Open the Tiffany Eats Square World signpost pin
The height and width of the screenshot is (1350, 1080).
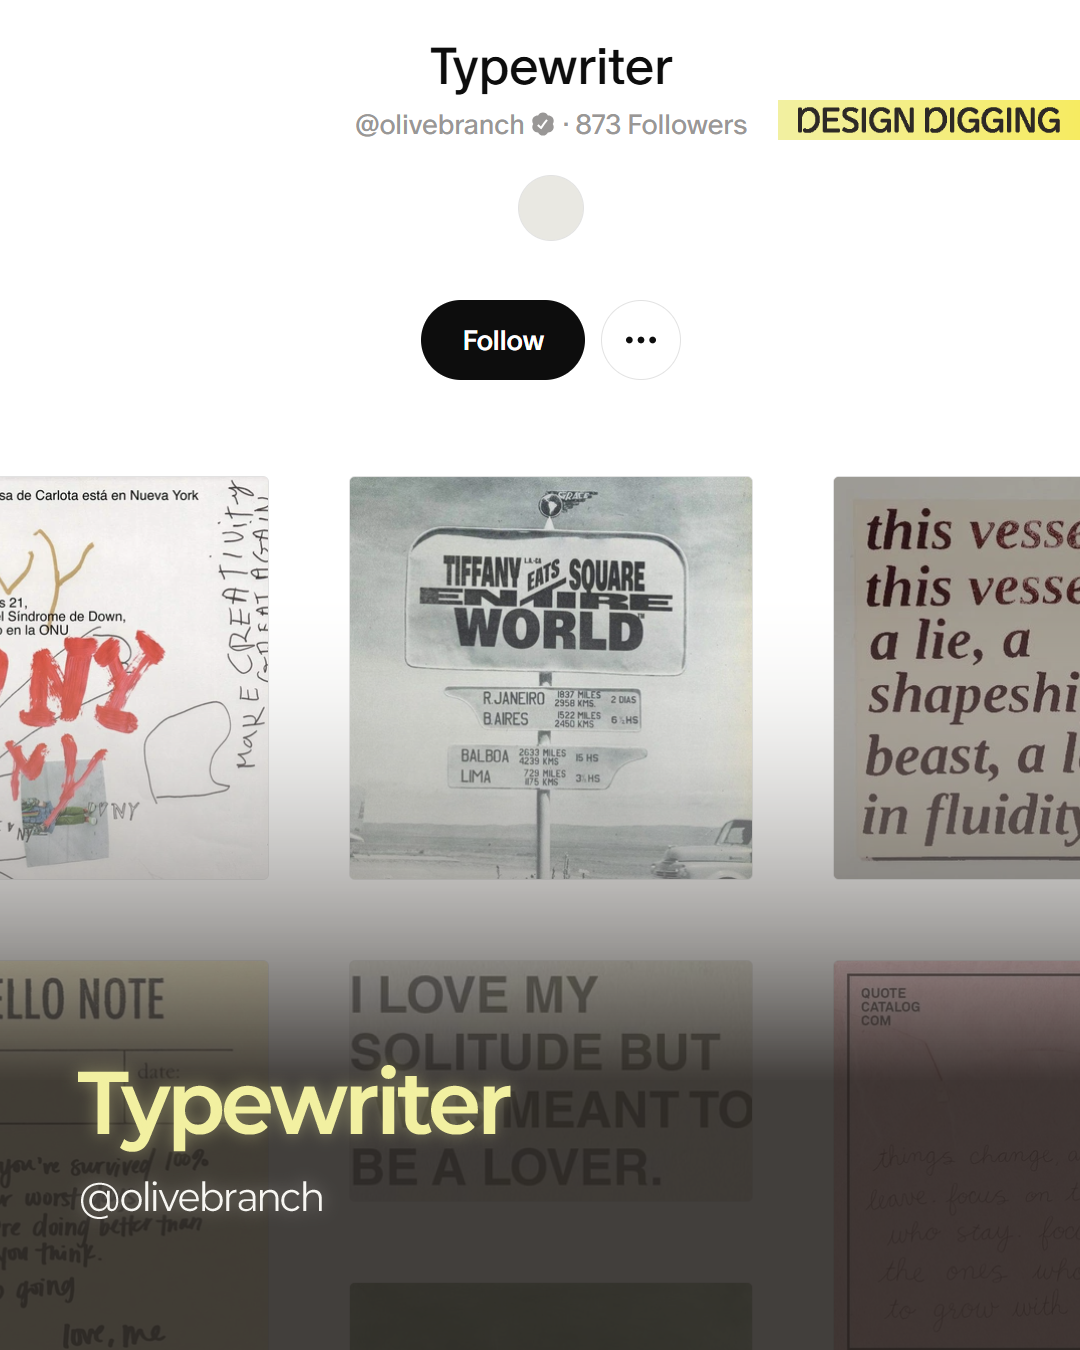point(551,678)
